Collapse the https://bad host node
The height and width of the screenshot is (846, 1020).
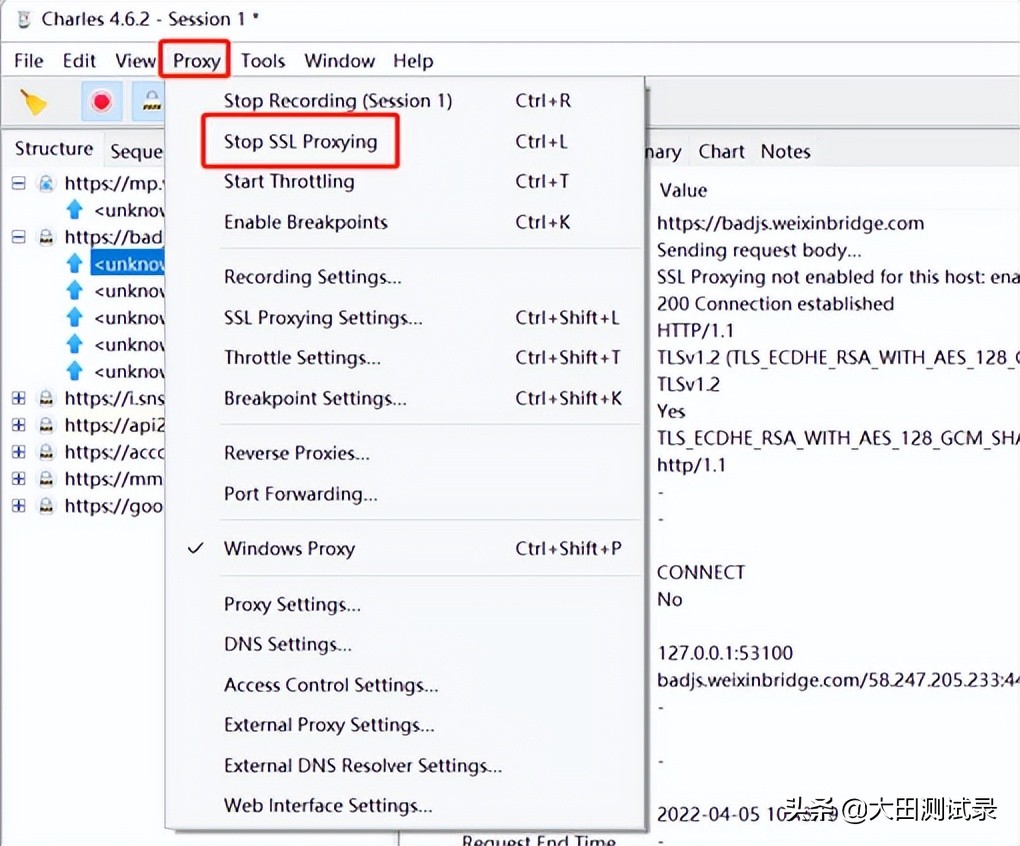pyautogui.click(x=19, y=237)
